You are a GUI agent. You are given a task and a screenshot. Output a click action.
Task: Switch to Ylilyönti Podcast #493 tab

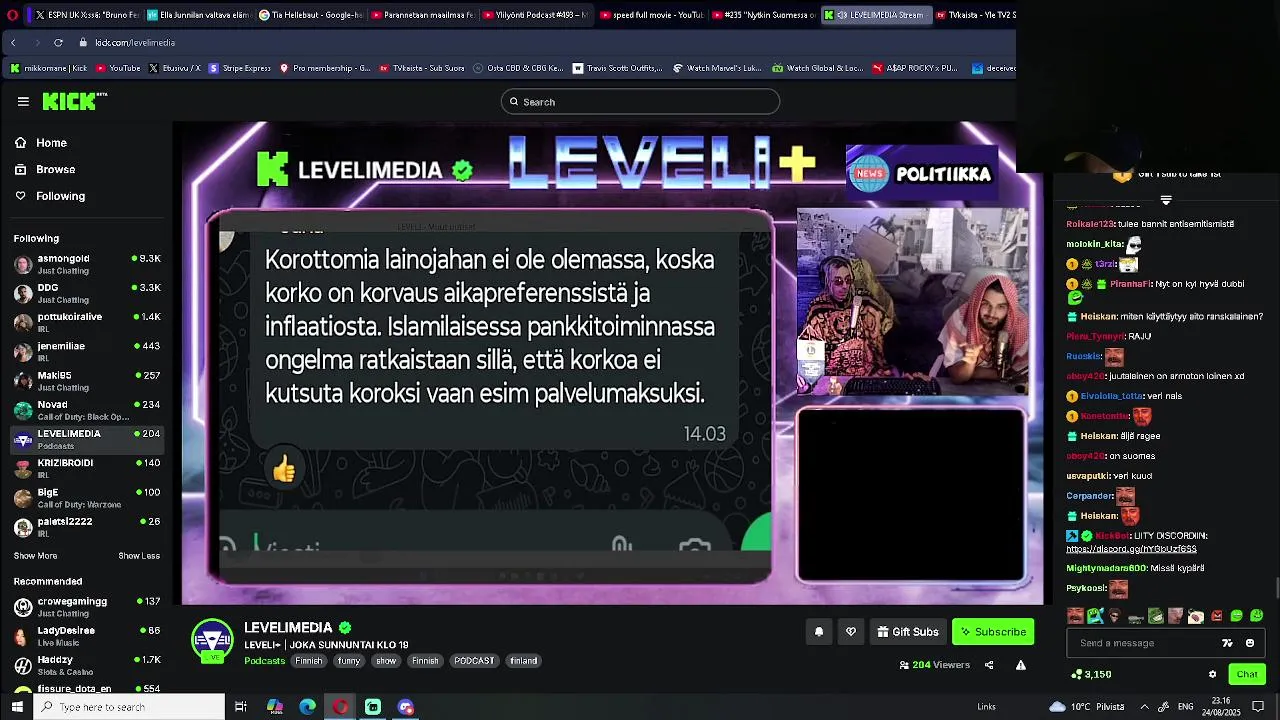pyautogui.click(x=533, y=15)
